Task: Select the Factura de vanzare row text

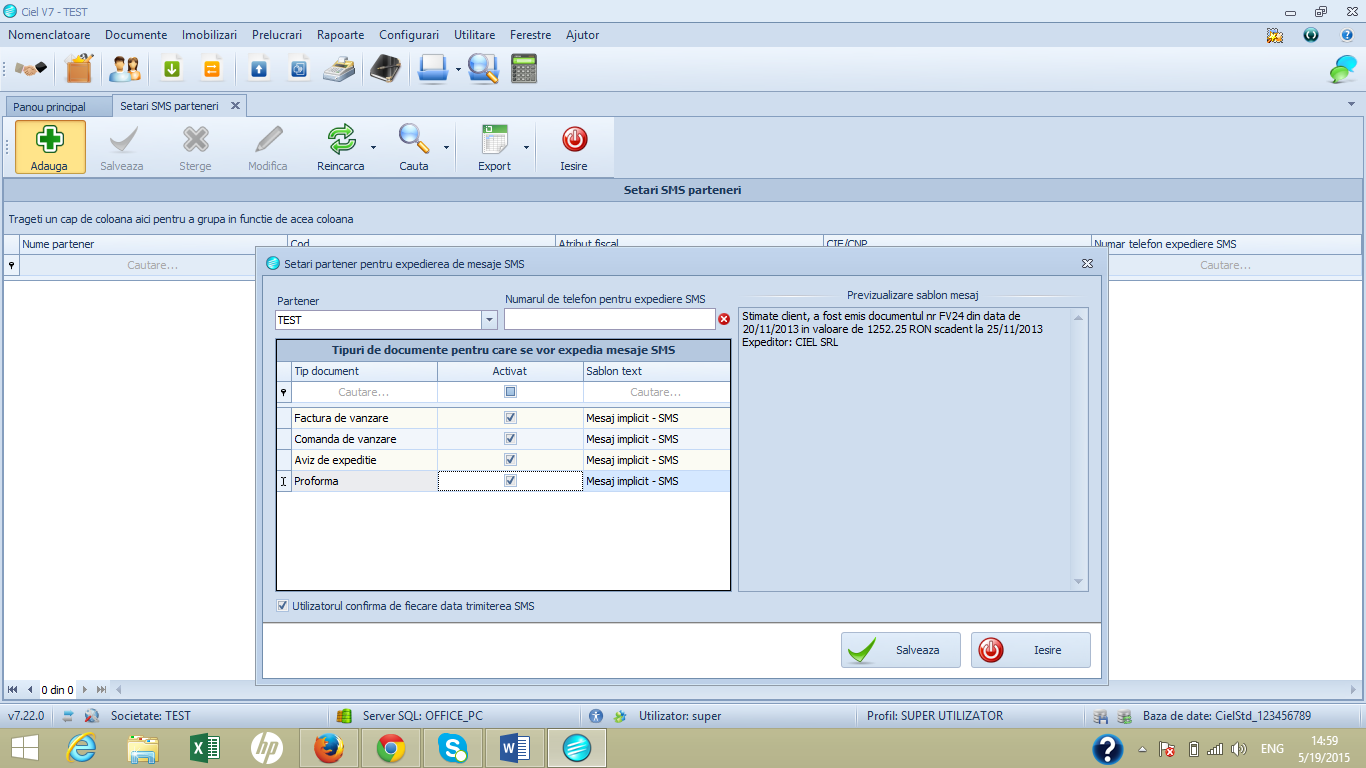Action: (x=341, y=418)
